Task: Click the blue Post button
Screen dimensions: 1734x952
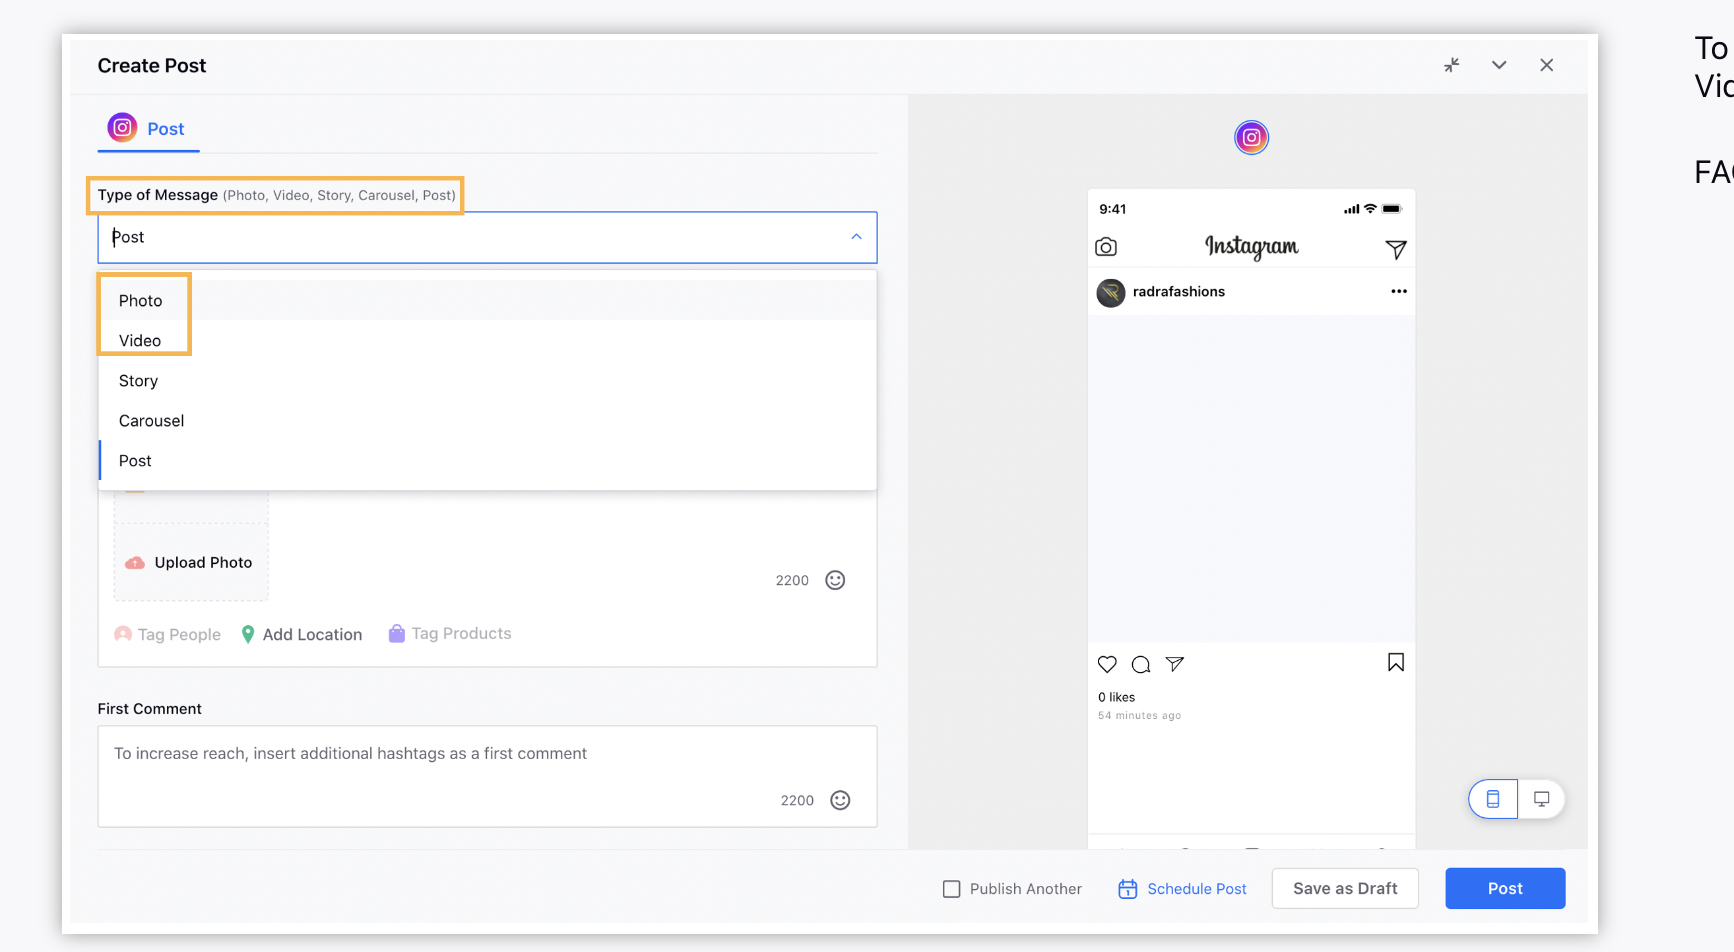Action: click(x=1505, y=888)
